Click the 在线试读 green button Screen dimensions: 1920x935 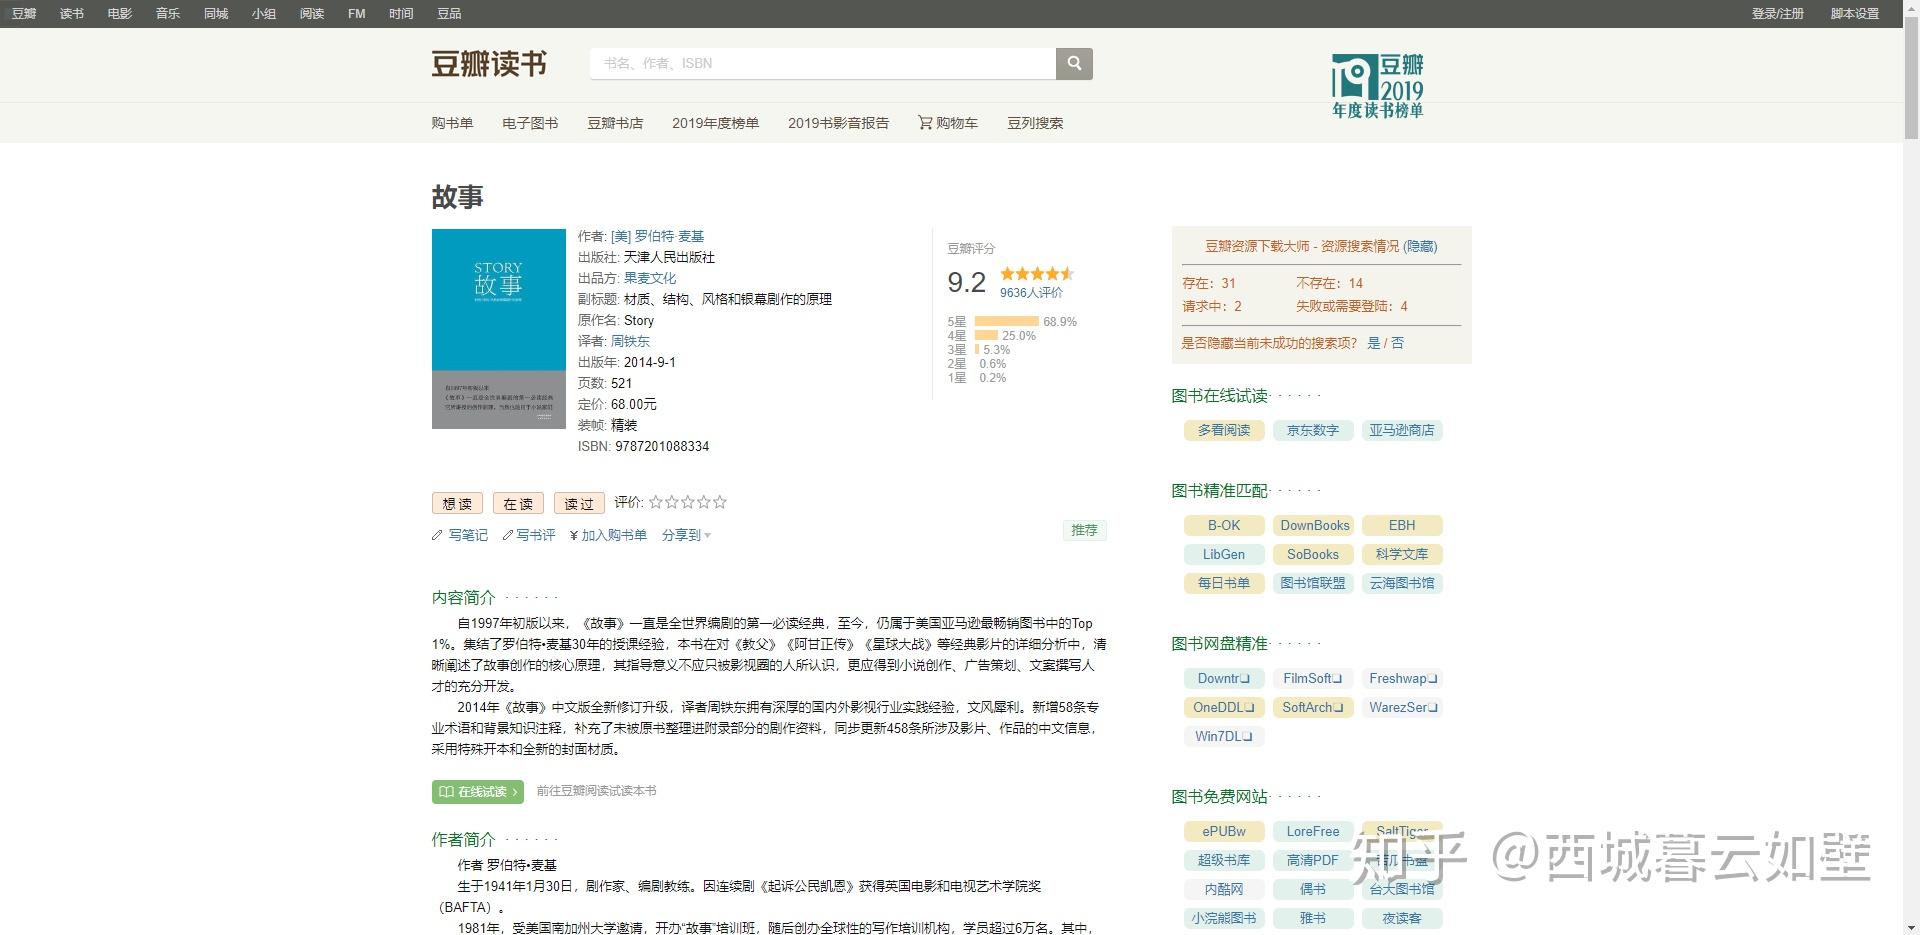(478, 791)
